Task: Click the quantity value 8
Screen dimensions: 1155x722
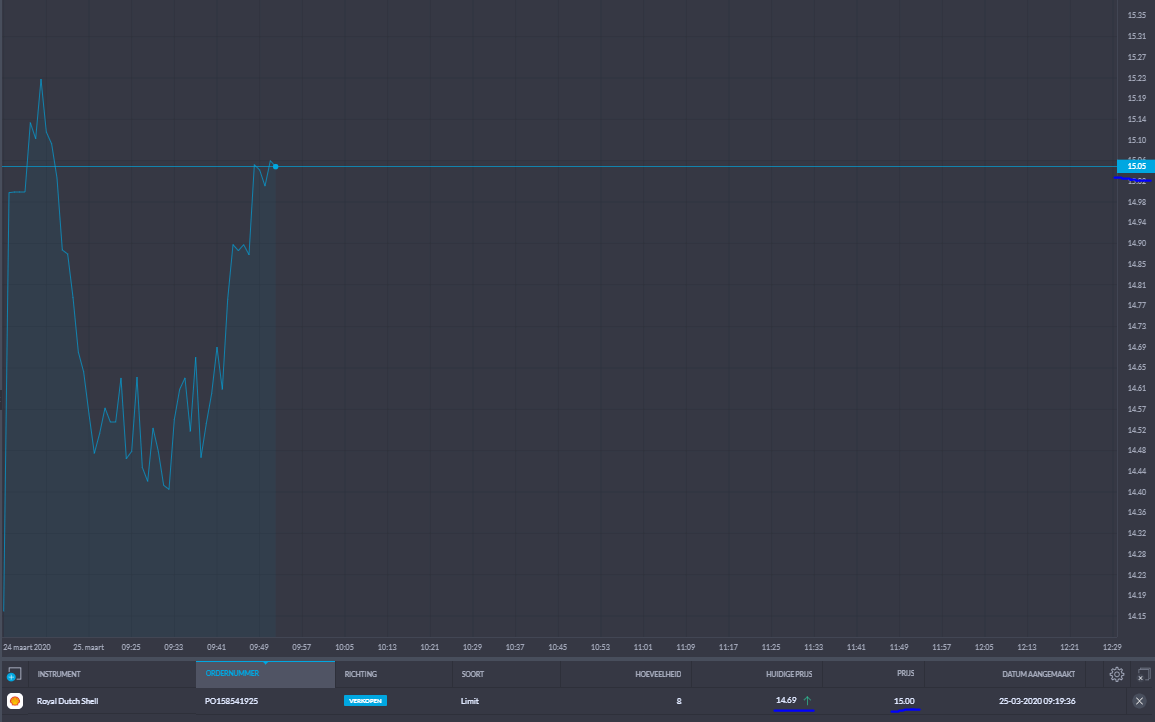Action: tap(678, 701)
